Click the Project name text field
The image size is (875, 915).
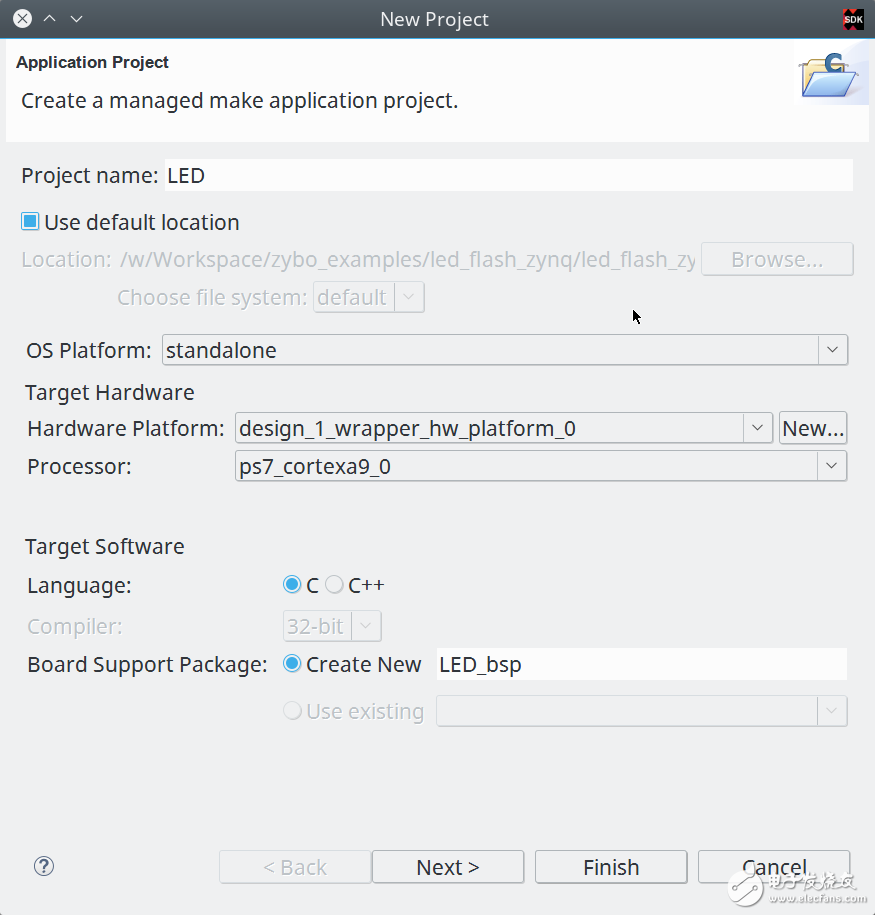pyautogui.click(x=507, y=175)
